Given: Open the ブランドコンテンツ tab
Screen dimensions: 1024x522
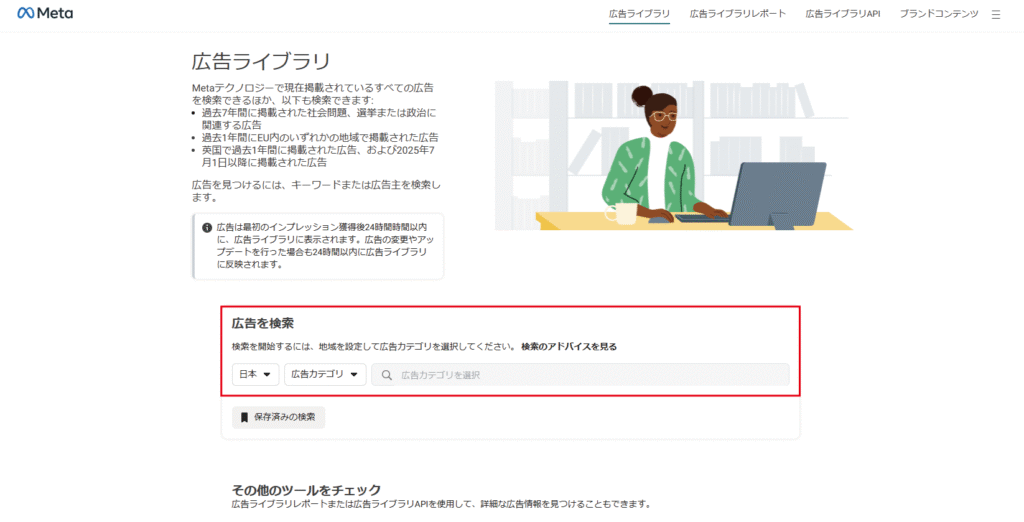Looking at the screenshot, I should [938, 14].
